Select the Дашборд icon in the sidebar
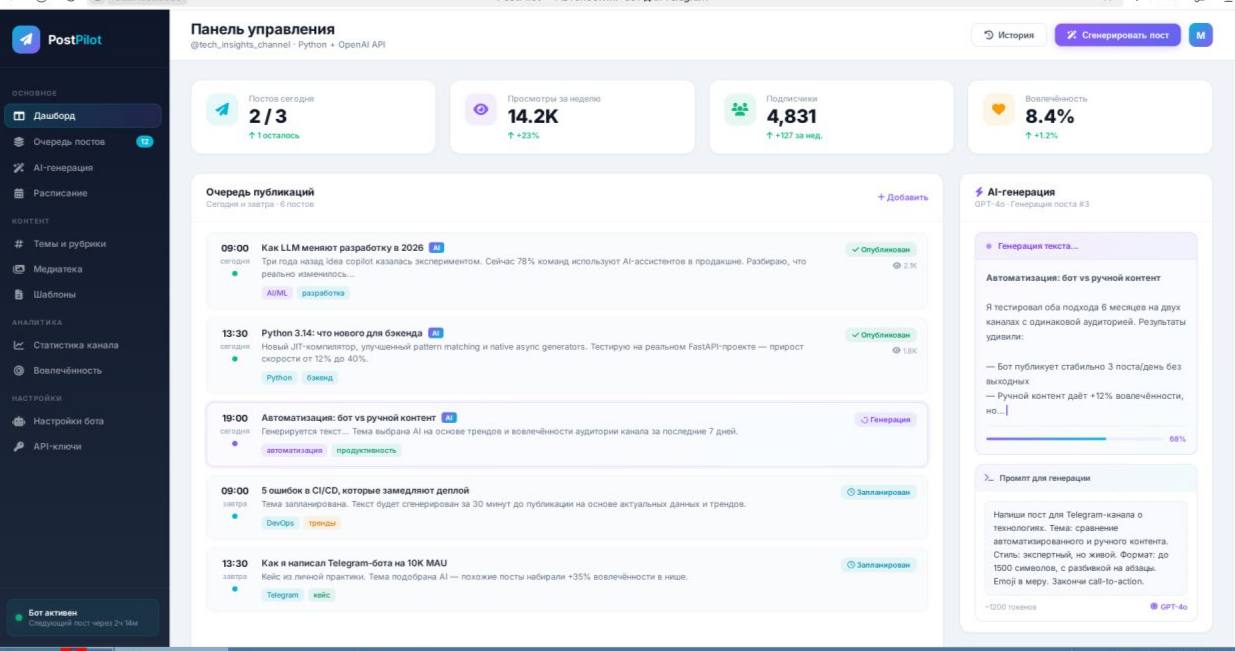This screenshot has width=1235, height=651. (x=19, y=114)
